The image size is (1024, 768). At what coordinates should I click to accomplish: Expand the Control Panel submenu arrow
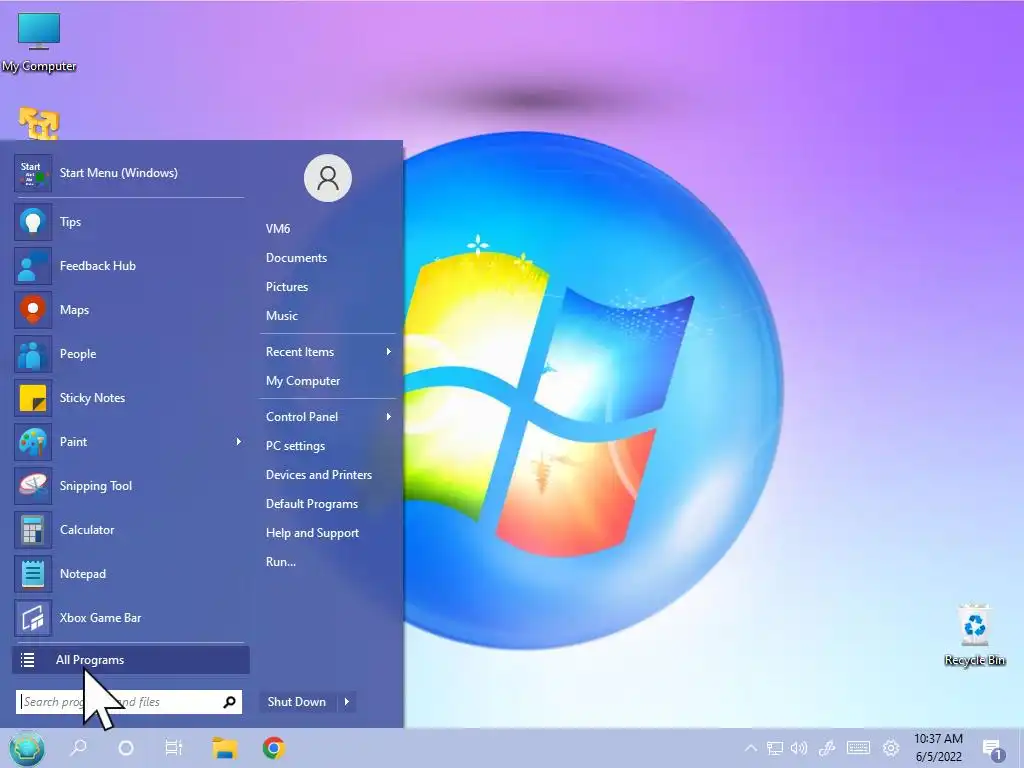point(389,417)
